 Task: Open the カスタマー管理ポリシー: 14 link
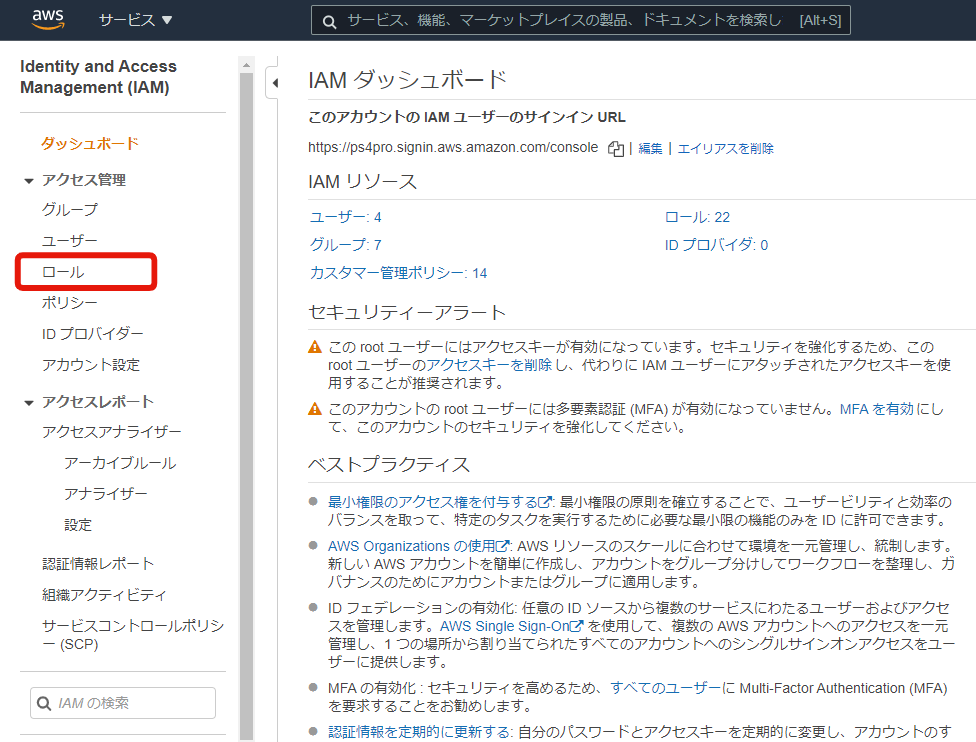398,273
